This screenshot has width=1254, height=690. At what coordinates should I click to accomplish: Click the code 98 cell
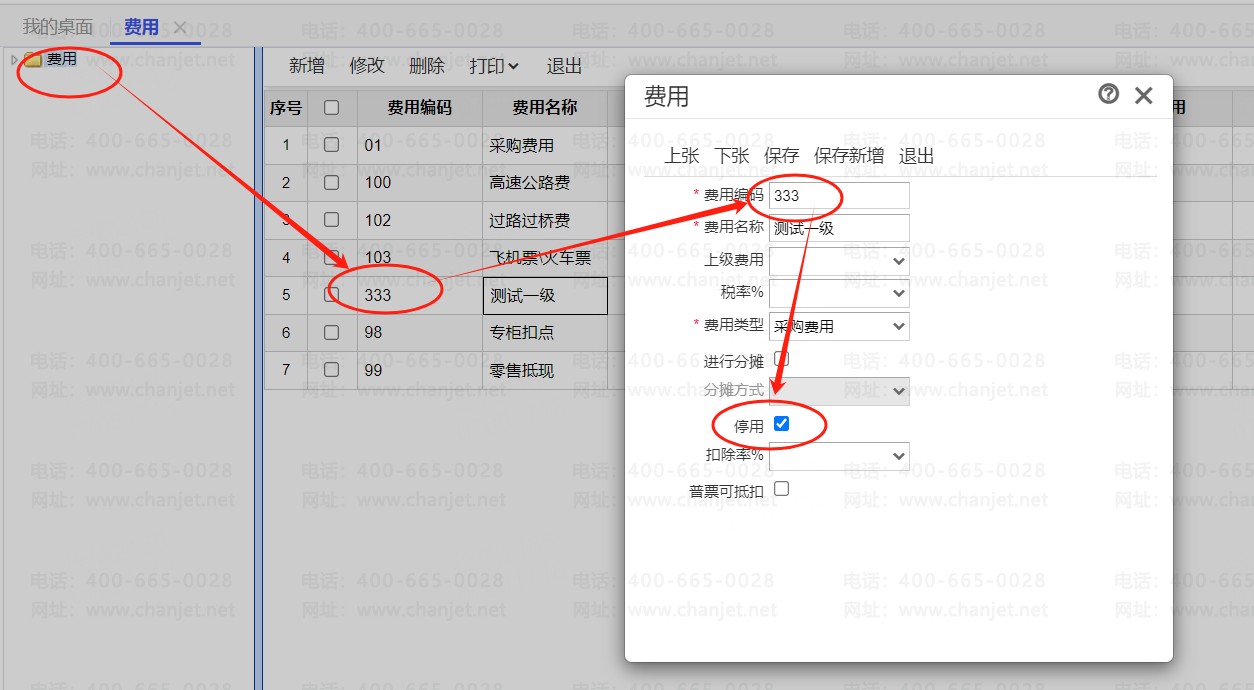(x=420, y=333)
